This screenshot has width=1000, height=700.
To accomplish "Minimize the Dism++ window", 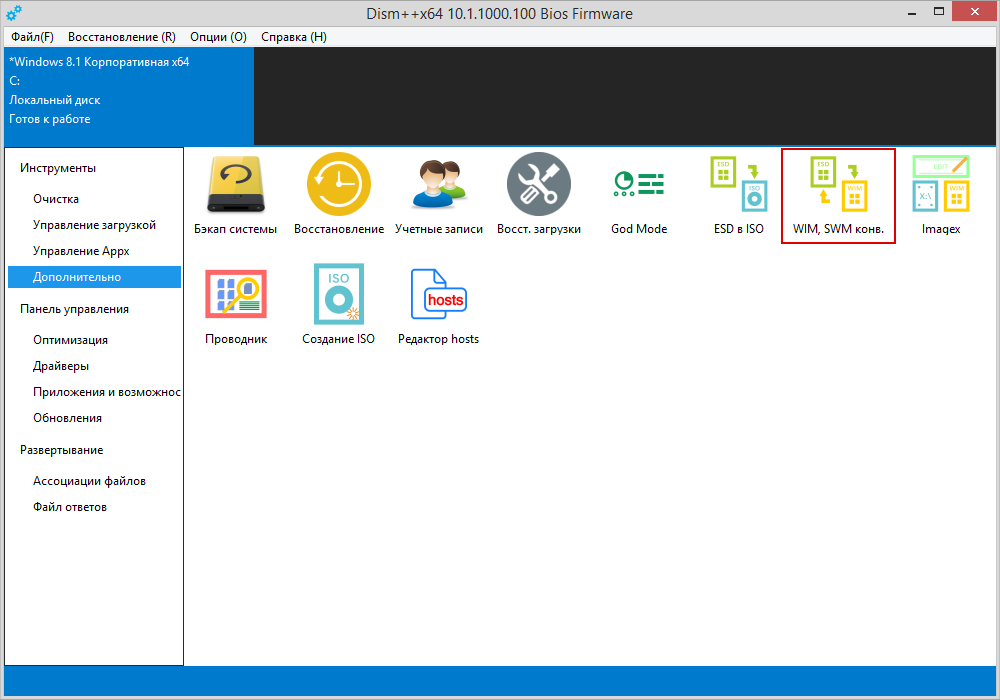I will click(x=913, y=12).
